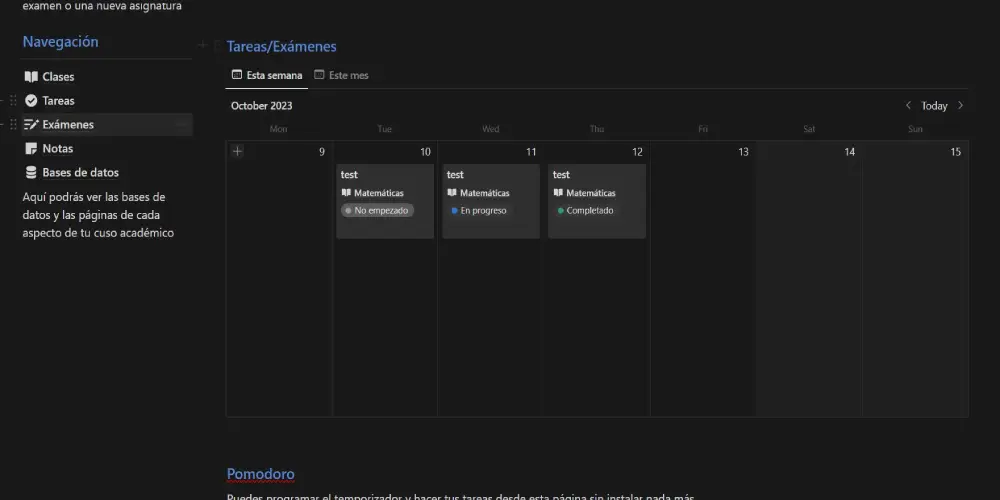Click the Notas sticky note icon
Viewport: 1000px width, 500px height.
[31, 149]
